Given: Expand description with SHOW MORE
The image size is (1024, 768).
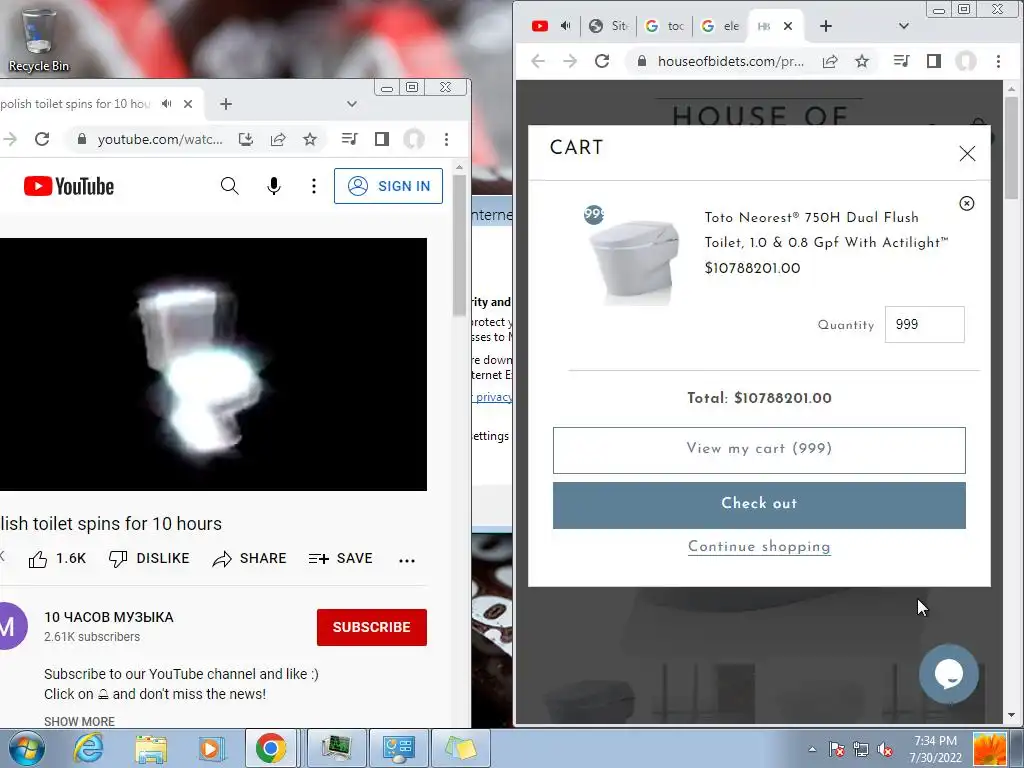Looking at the screenshot, I should (x=80, y=722).
